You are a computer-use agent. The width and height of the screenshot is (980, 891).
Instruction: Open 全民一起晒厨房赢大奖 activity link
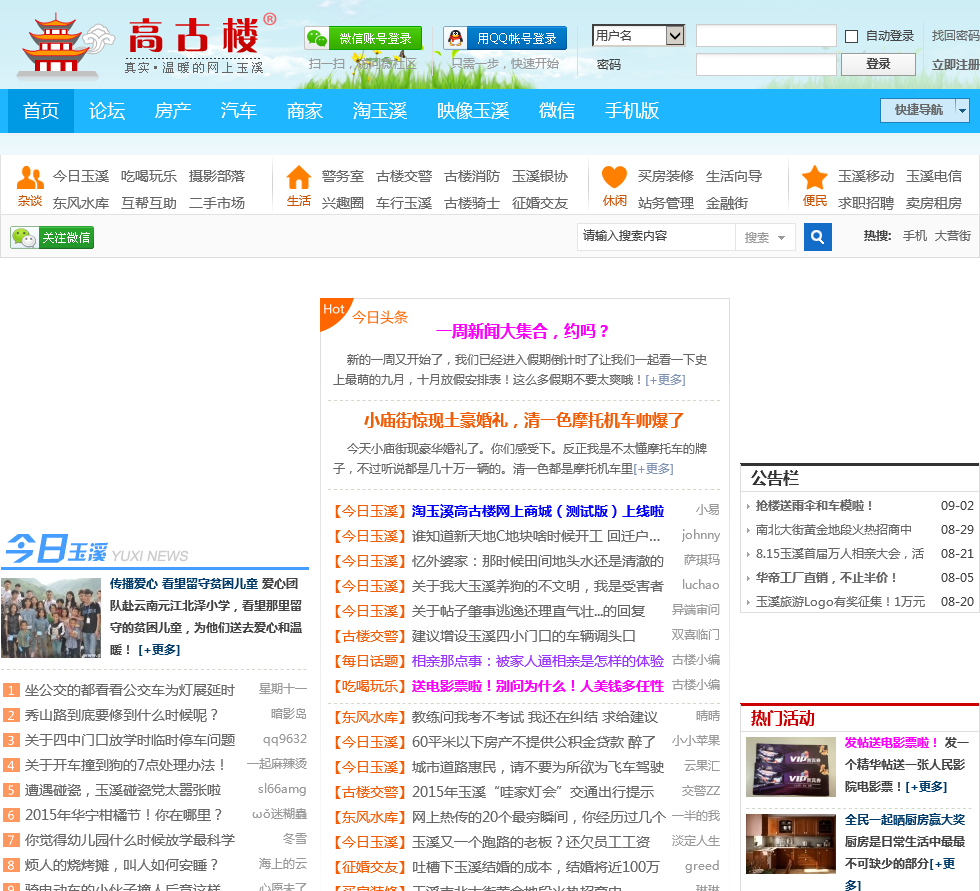click(x=905, y=820)
